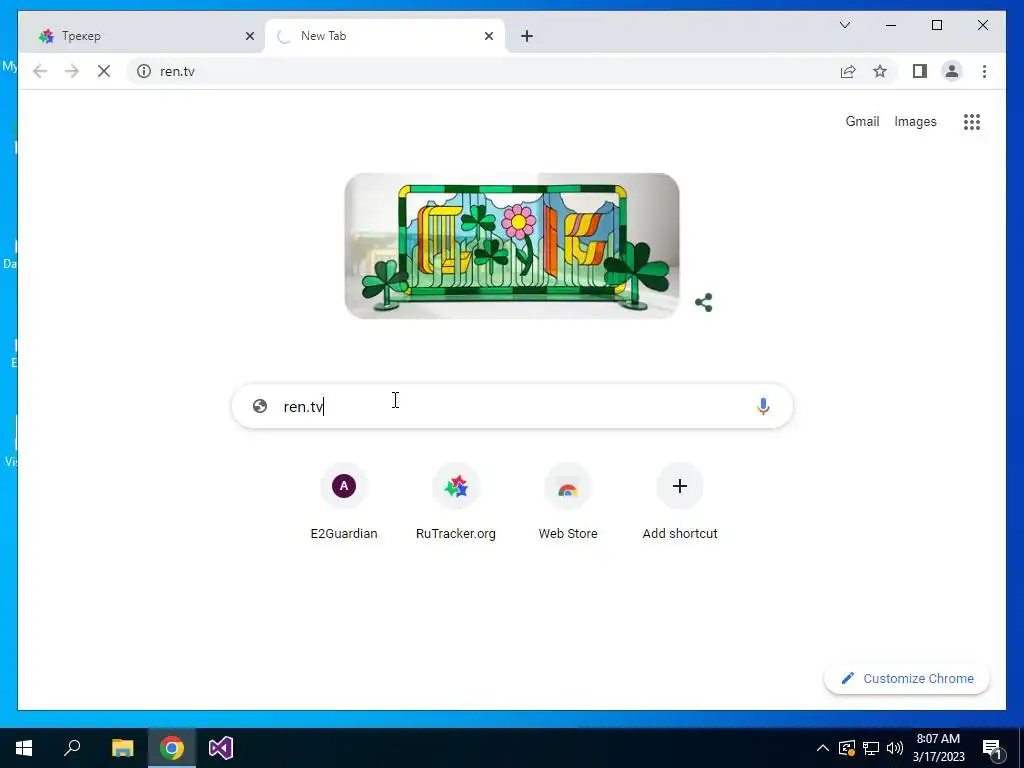Focus the Google search box
Screen dimensions: 1024x768
512,406
